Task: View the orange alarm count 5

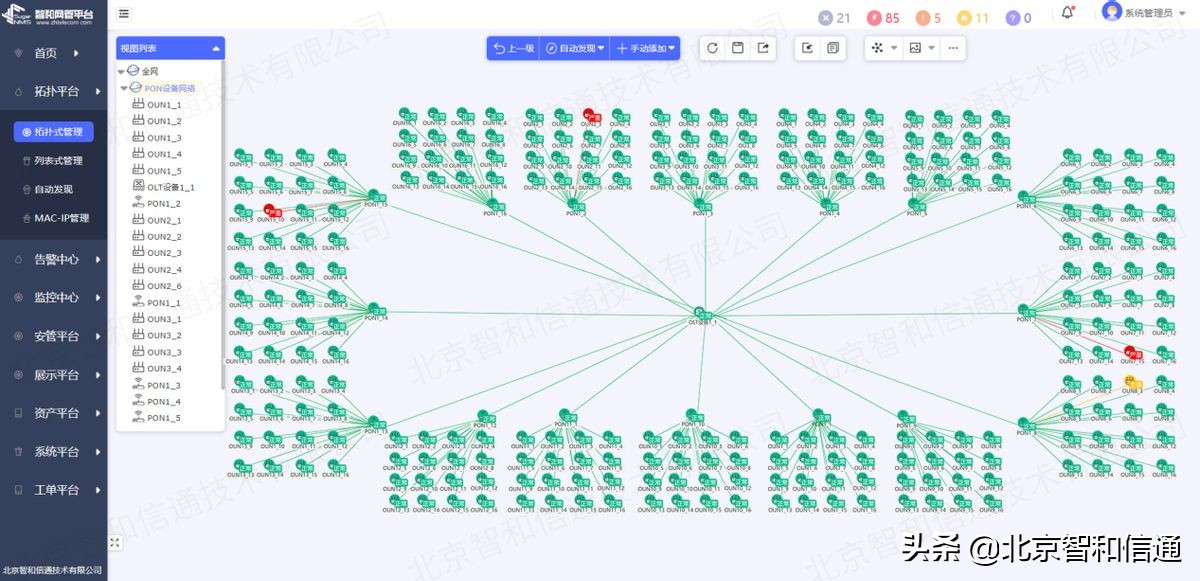Action: (x=929, y=18)
